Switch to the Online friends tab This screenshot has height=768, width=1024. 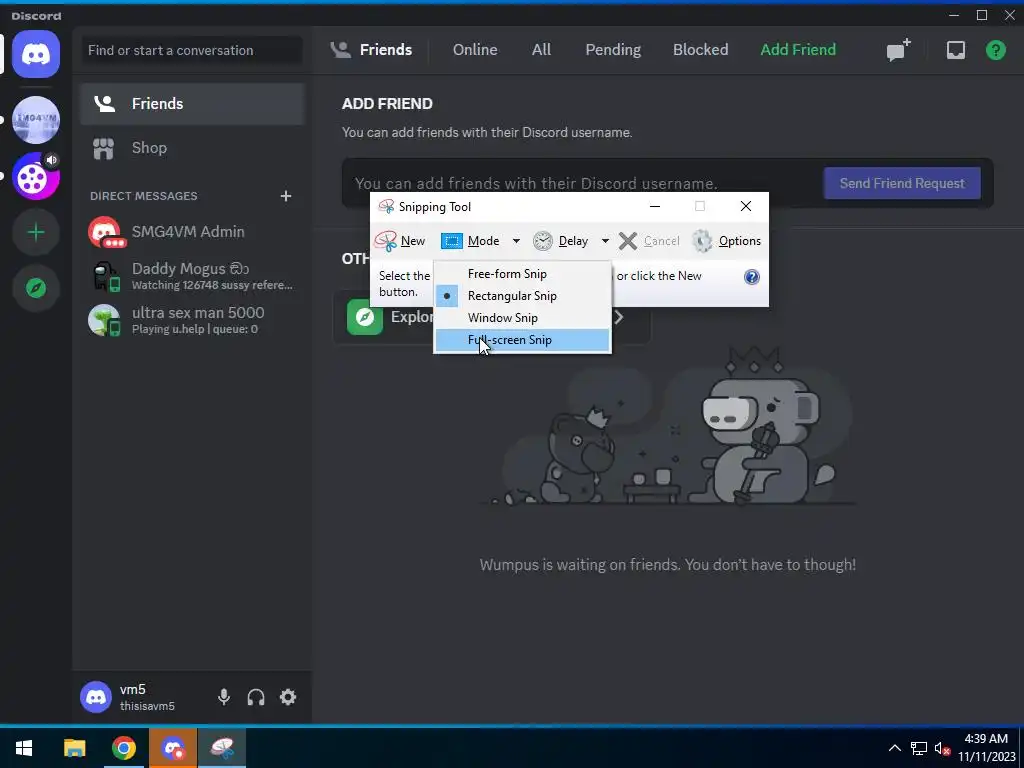point(475,50)
